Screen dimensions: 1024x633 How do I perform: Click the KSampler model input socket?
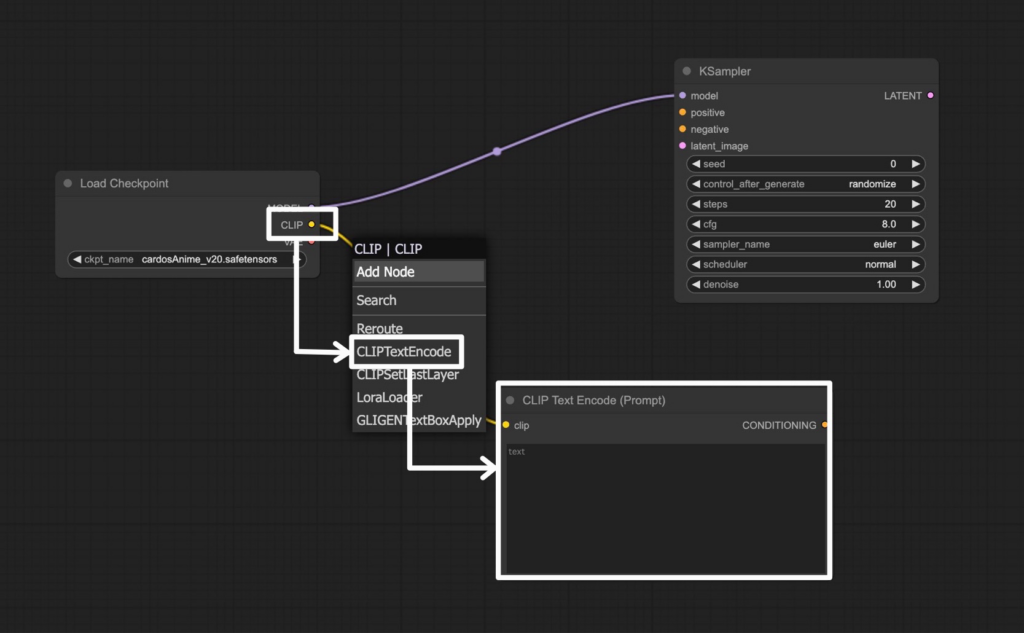point(682,96)
